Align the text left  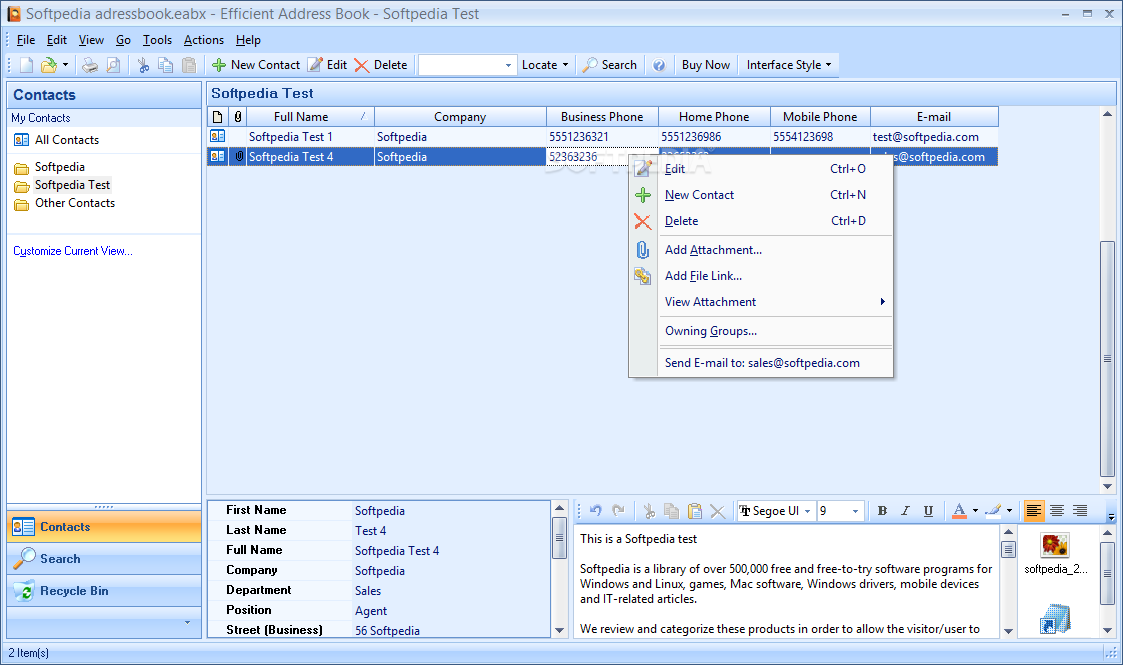1033,510
